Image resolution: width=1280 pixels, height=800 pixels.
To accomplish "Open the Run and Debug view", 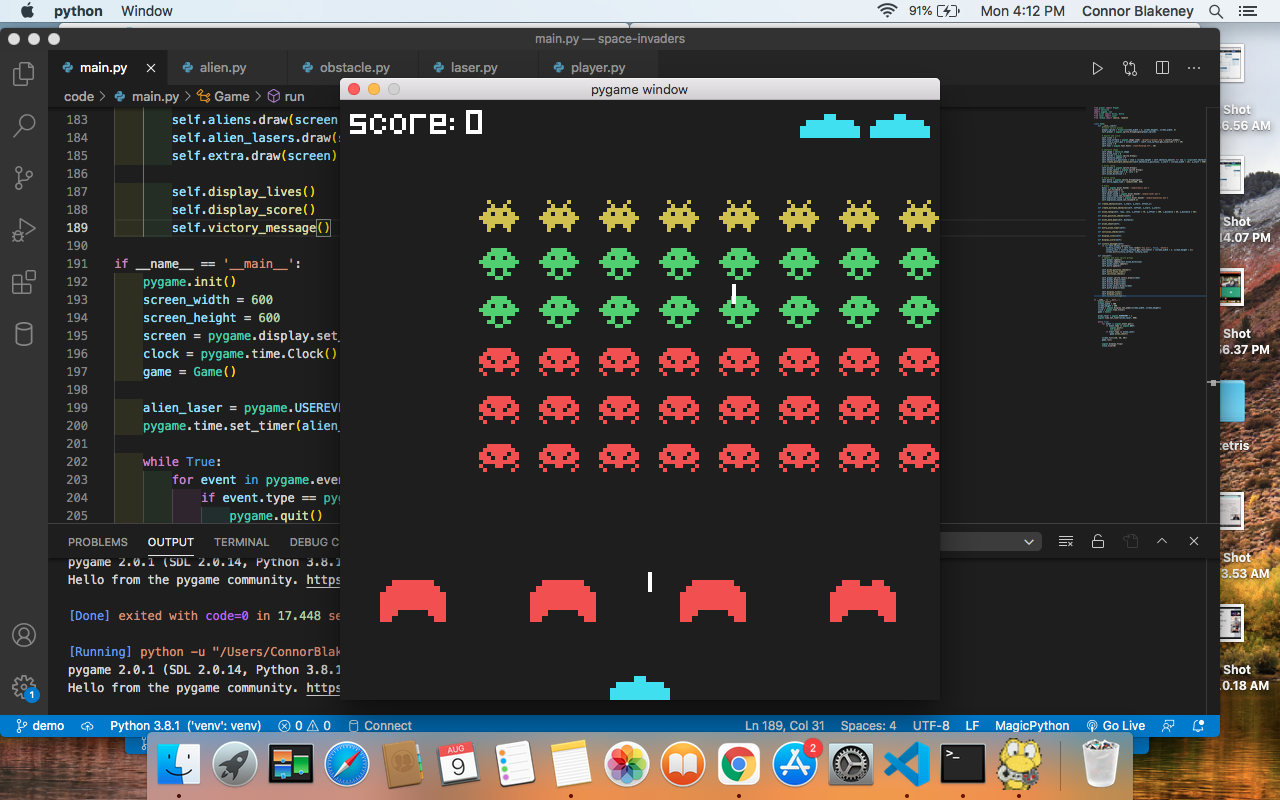I will tap(23, 231).
